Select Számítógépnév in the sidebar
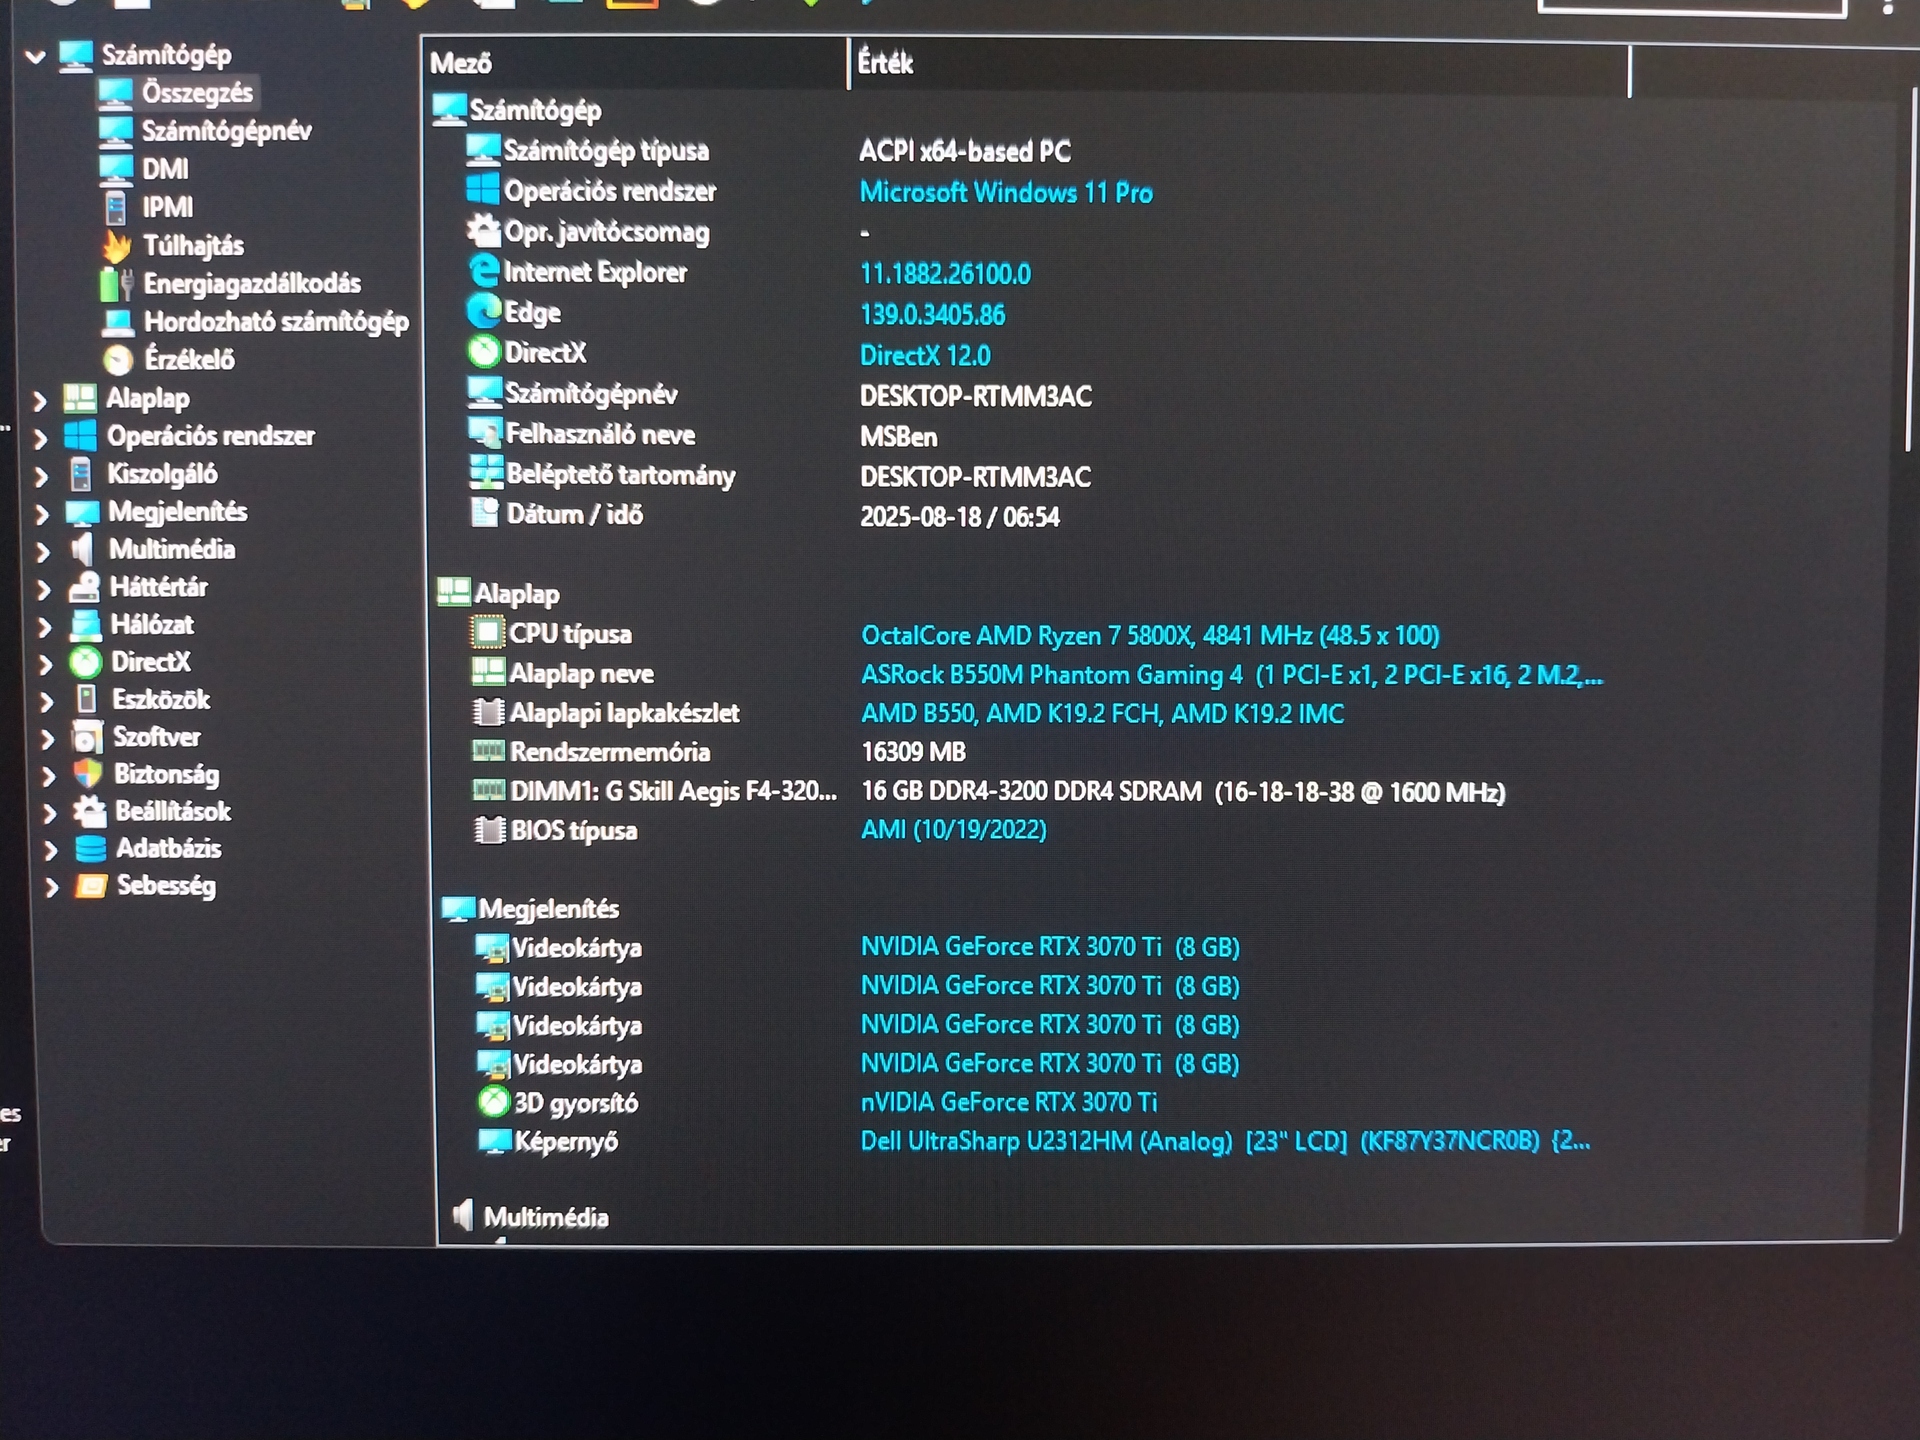Viewport: 1920px width, 1440px height. 226,131
